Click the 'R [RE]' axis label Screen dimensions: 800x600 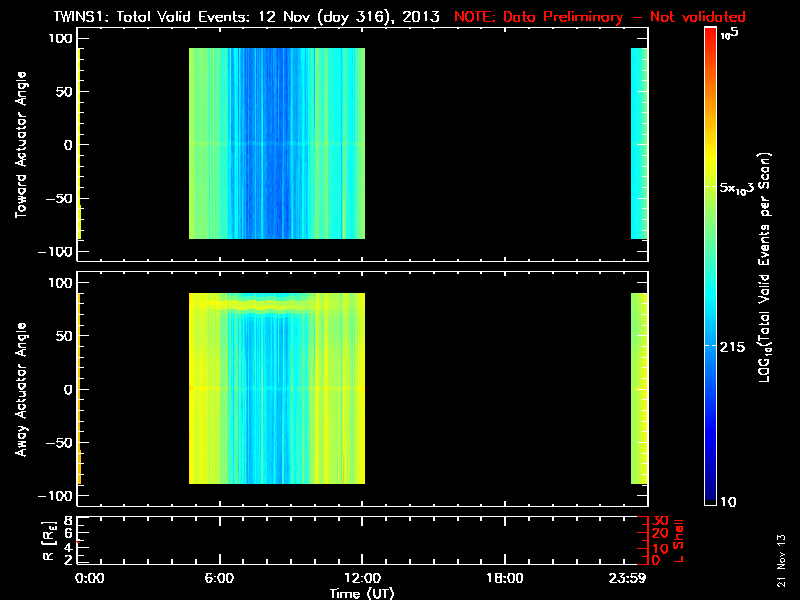click(48, 541)
